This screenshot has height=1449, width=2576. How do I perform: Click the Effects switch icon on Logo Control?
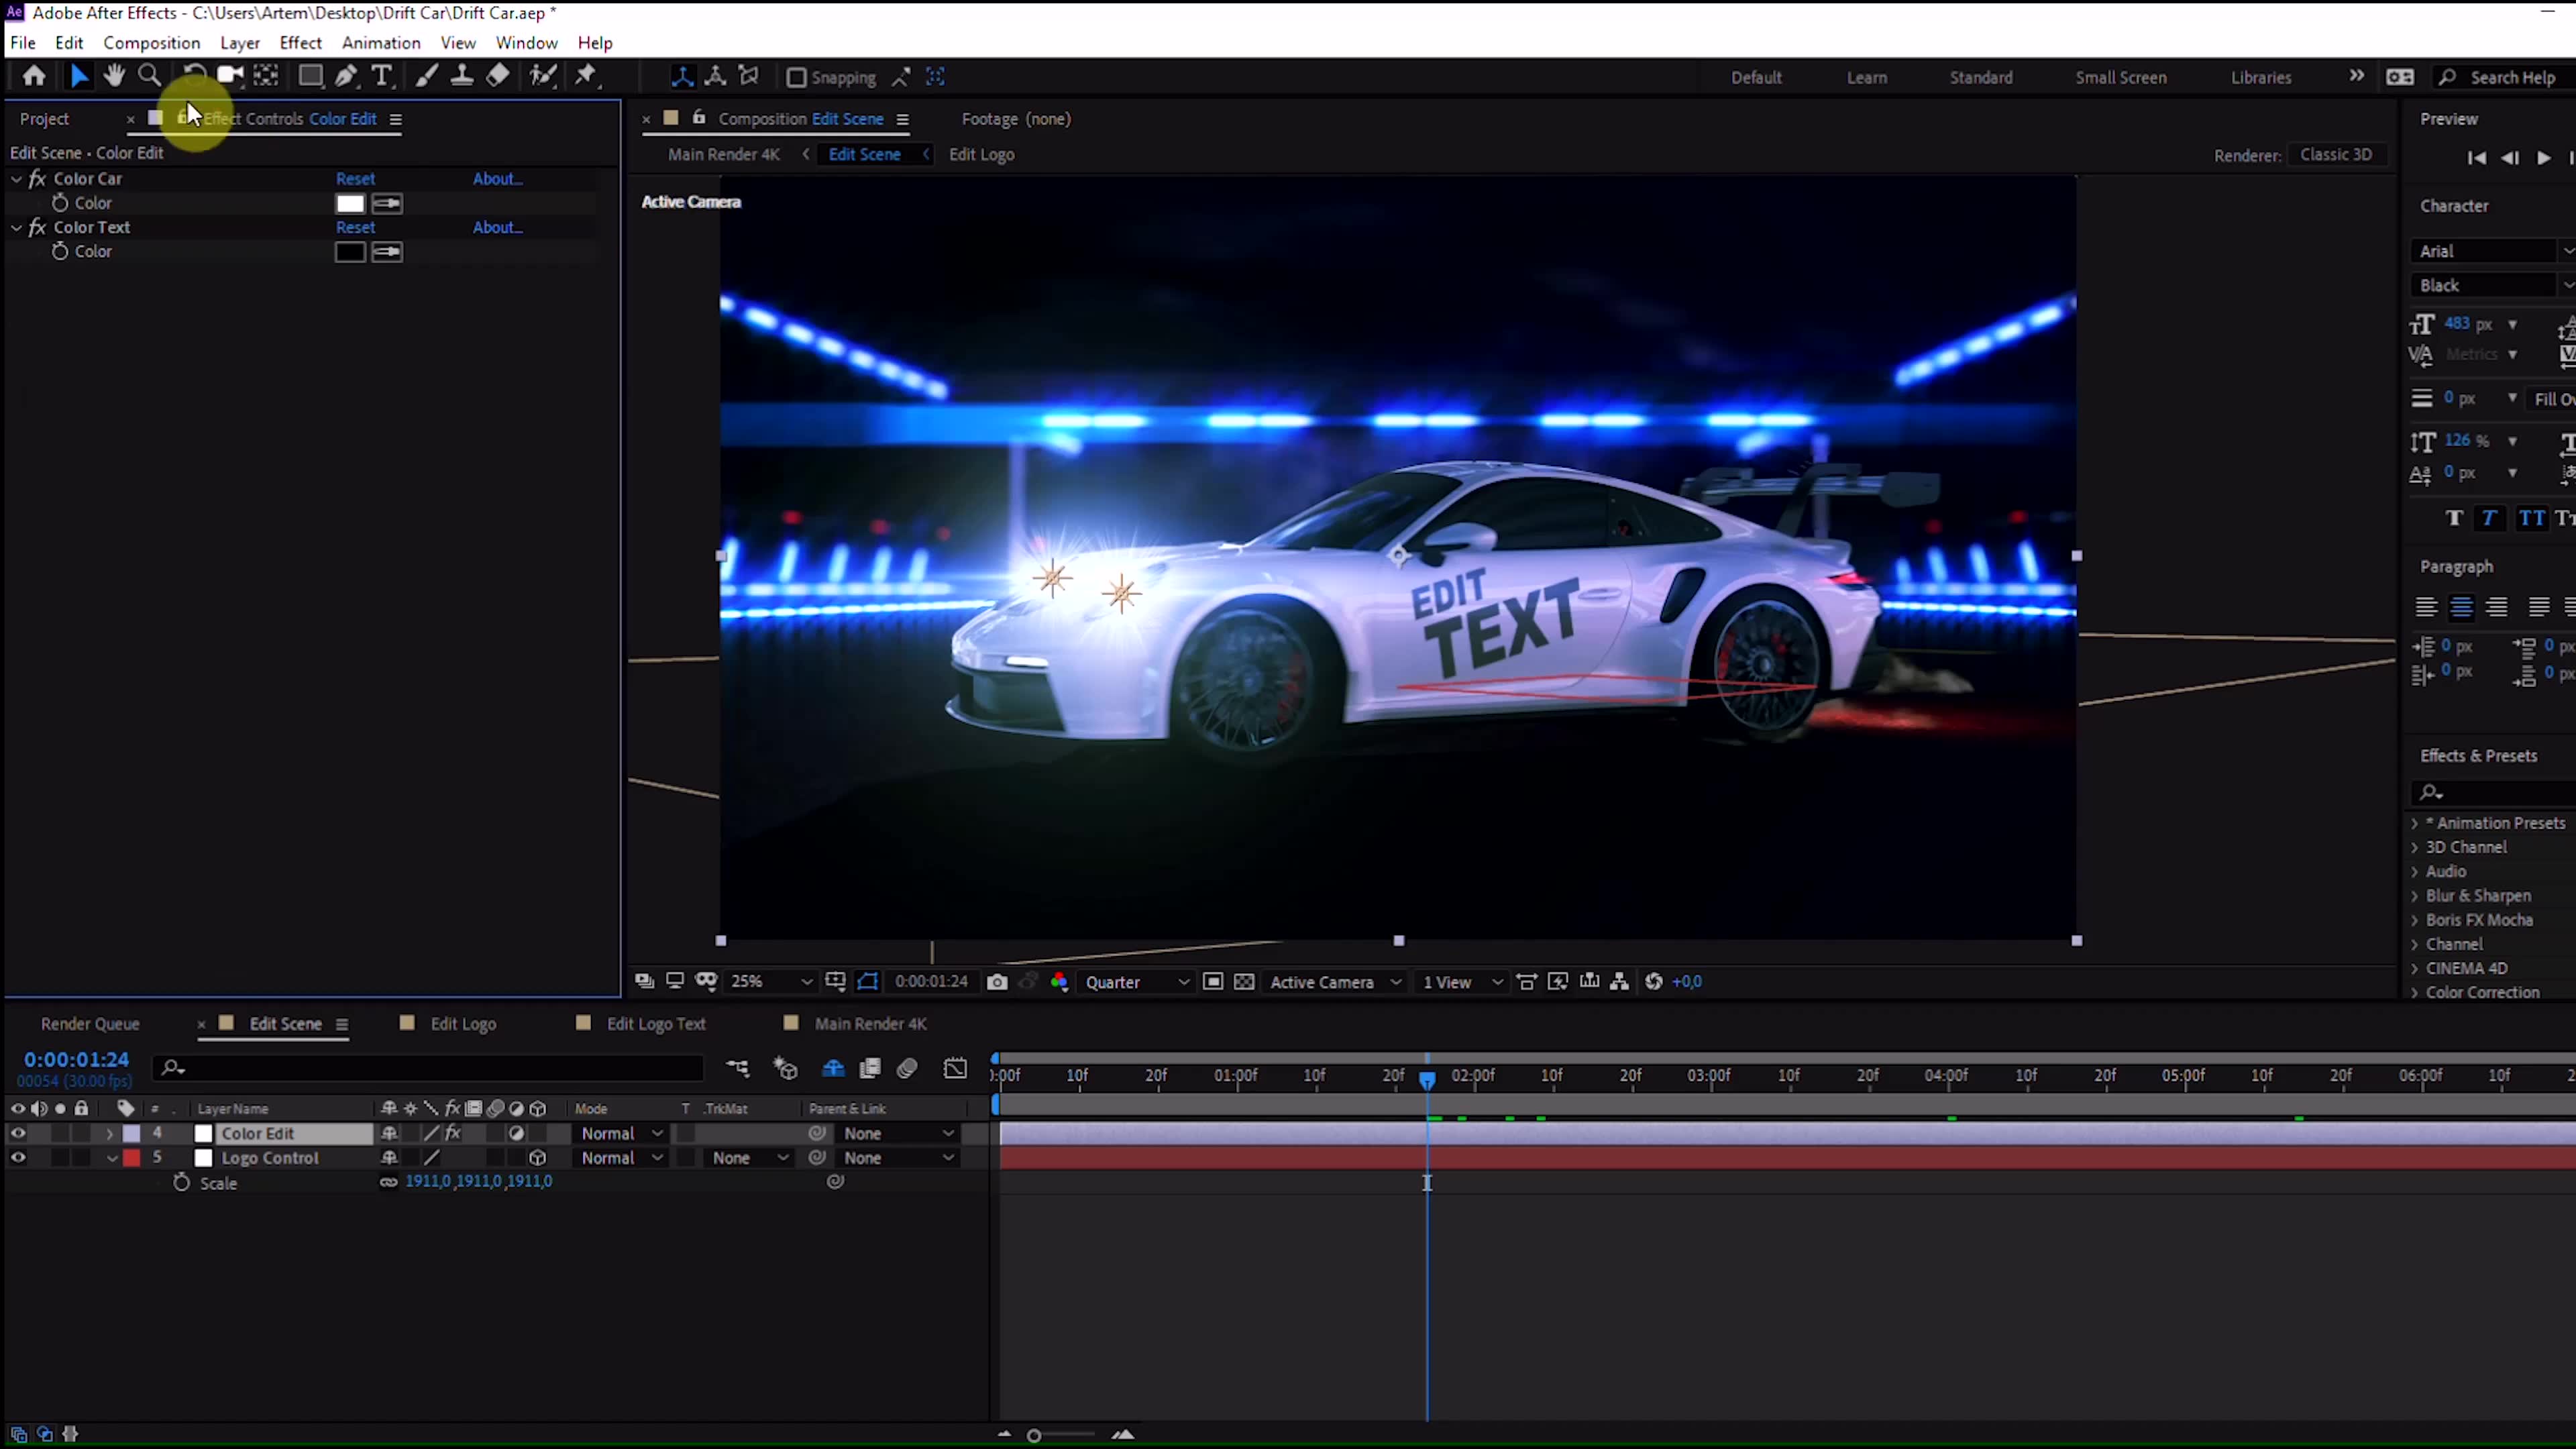click(453, 1157)
